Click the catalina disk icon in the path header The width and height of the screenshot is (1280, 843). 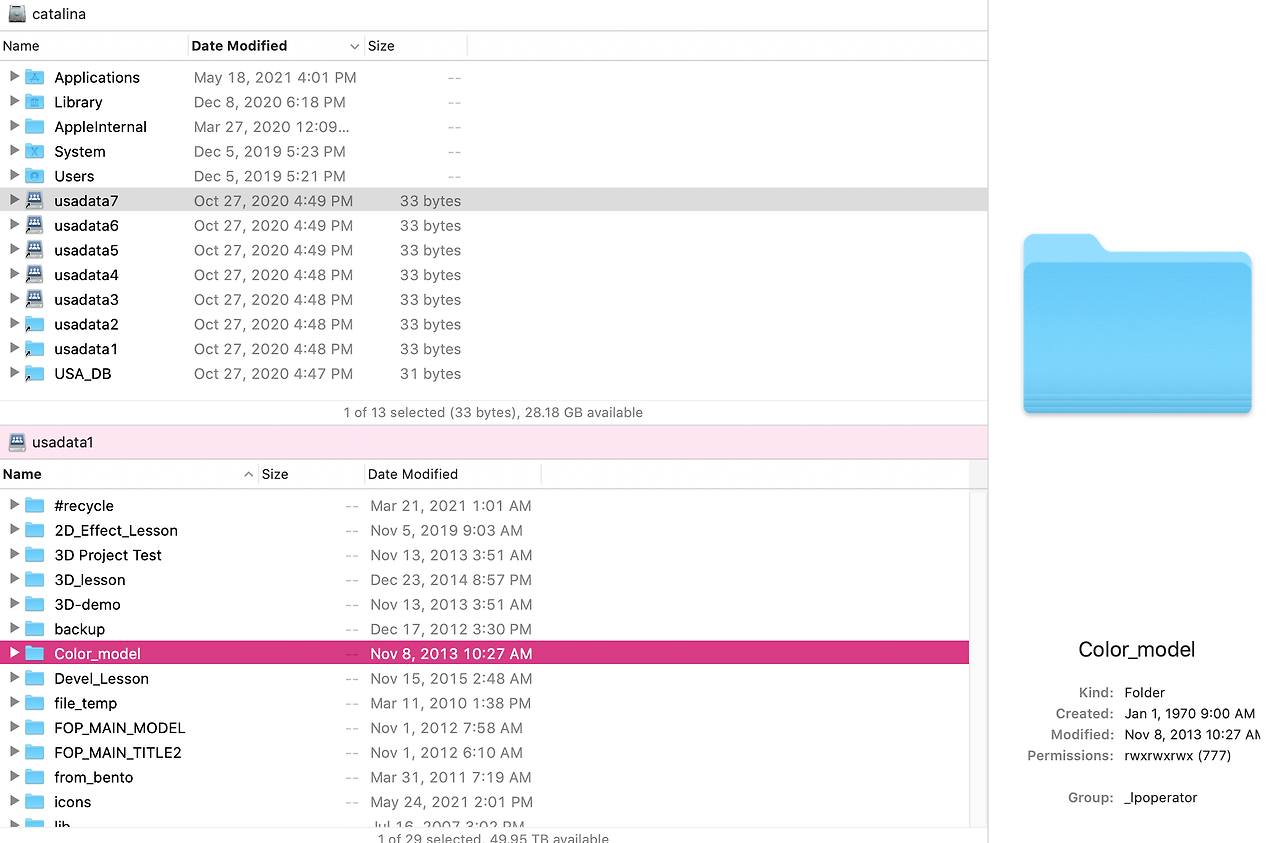point(17,14)
